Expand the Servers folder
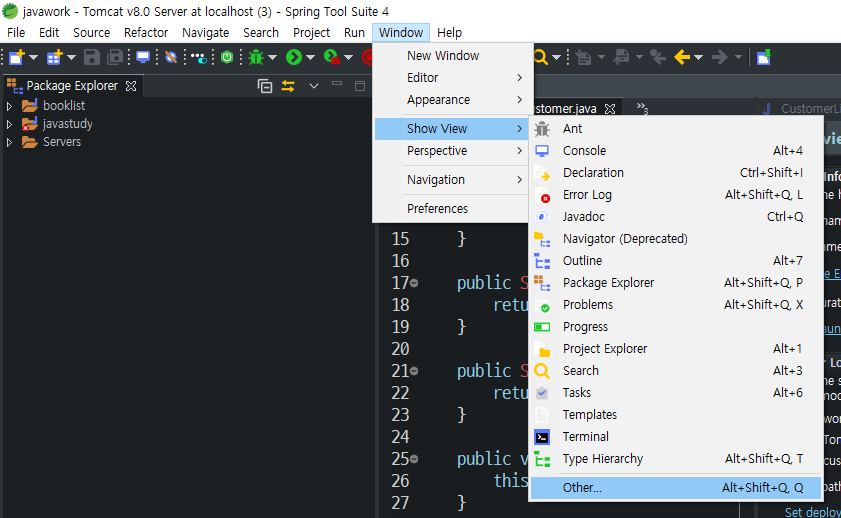 point(9,143)
